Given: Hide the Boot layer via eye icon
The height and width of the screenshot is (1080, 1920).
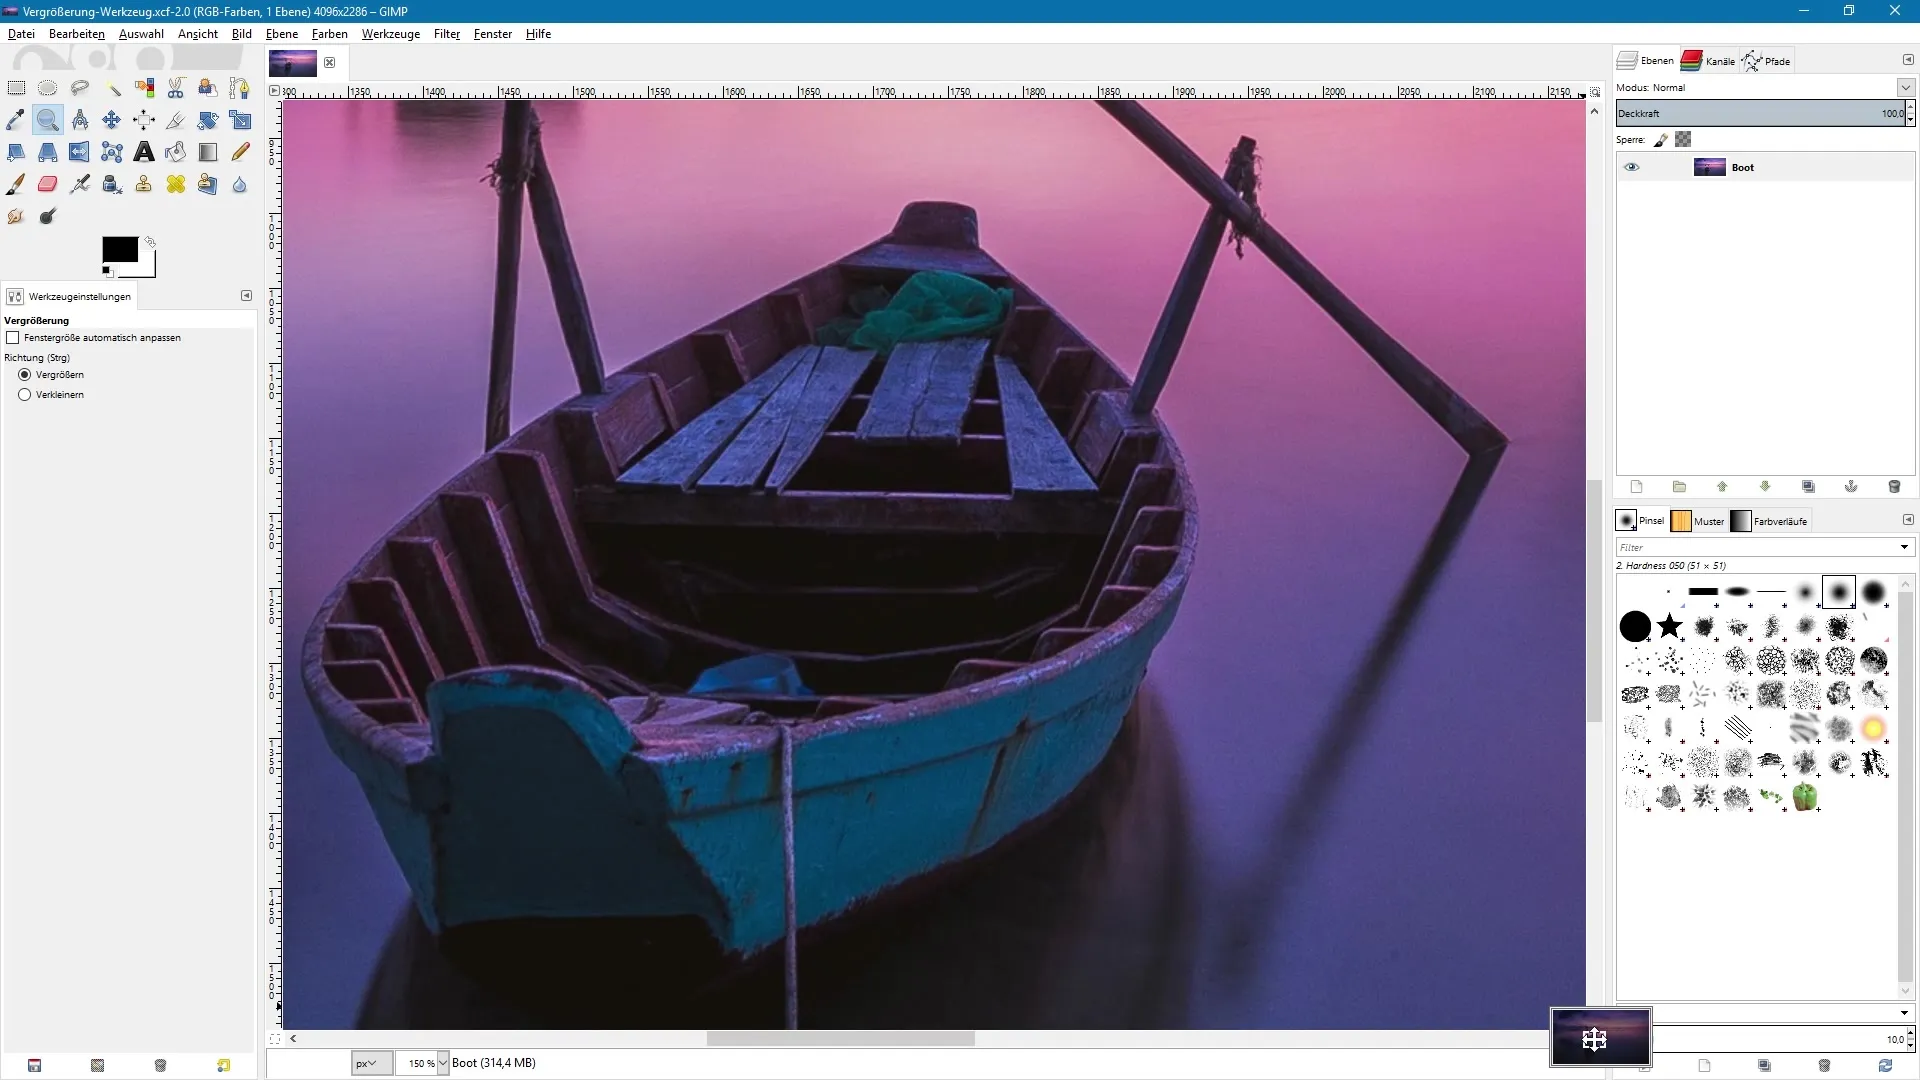Looking at the screenshot, I should tap(1632, 167).
